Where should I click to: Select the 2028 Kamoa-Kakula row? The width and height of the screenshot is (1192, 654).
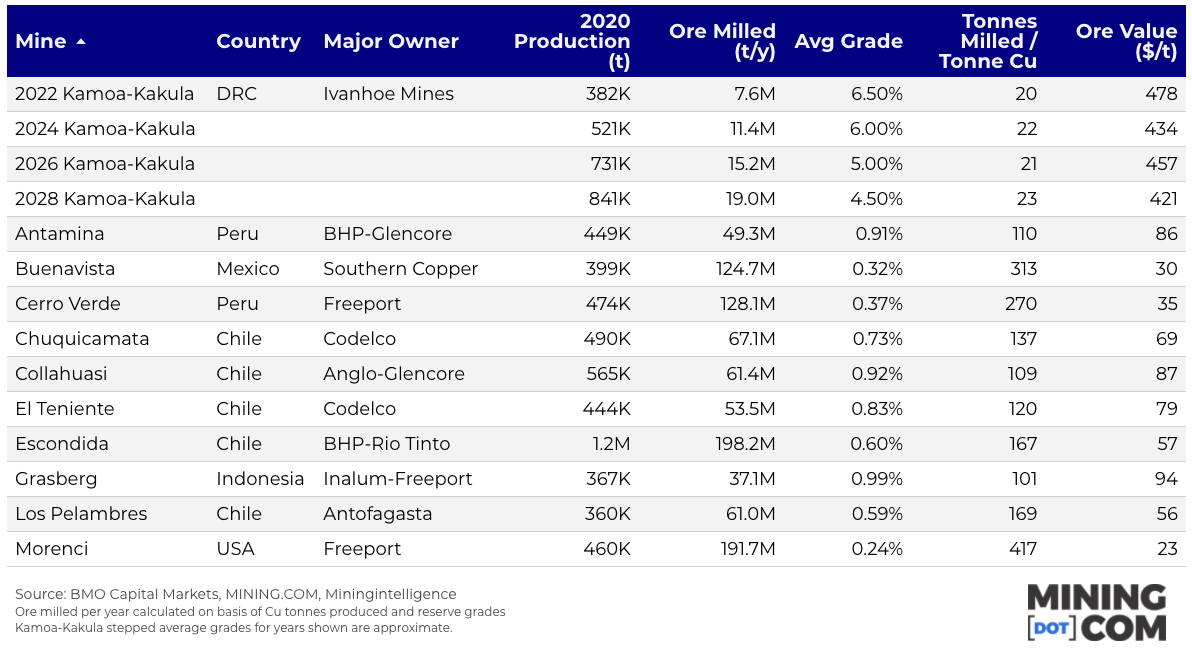tap(105, 199)
